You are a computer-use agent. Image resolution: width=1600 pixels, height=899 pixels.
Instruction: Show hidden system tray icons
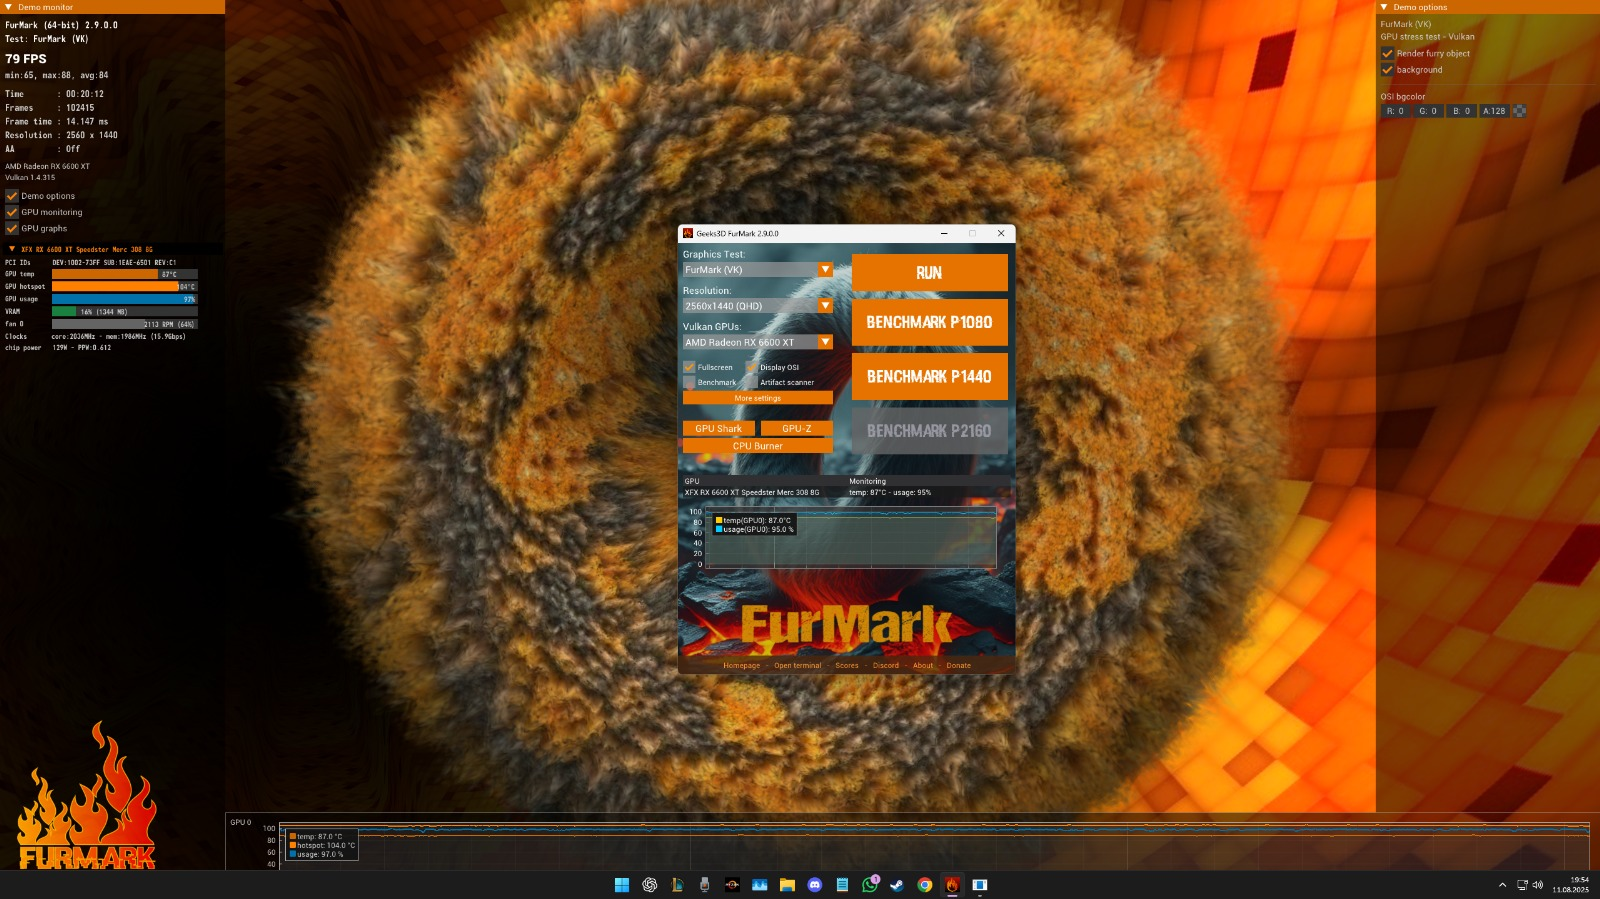click(1502, 885)
